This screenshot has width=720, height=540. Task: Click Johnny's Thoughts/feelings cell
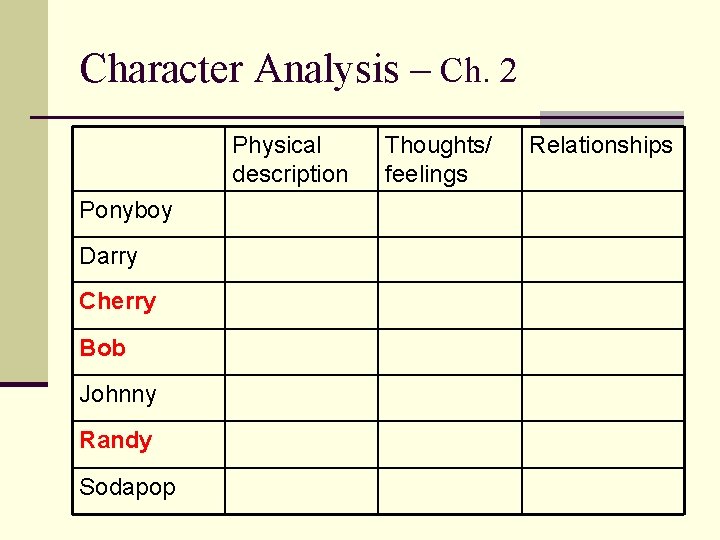point(450,398)
